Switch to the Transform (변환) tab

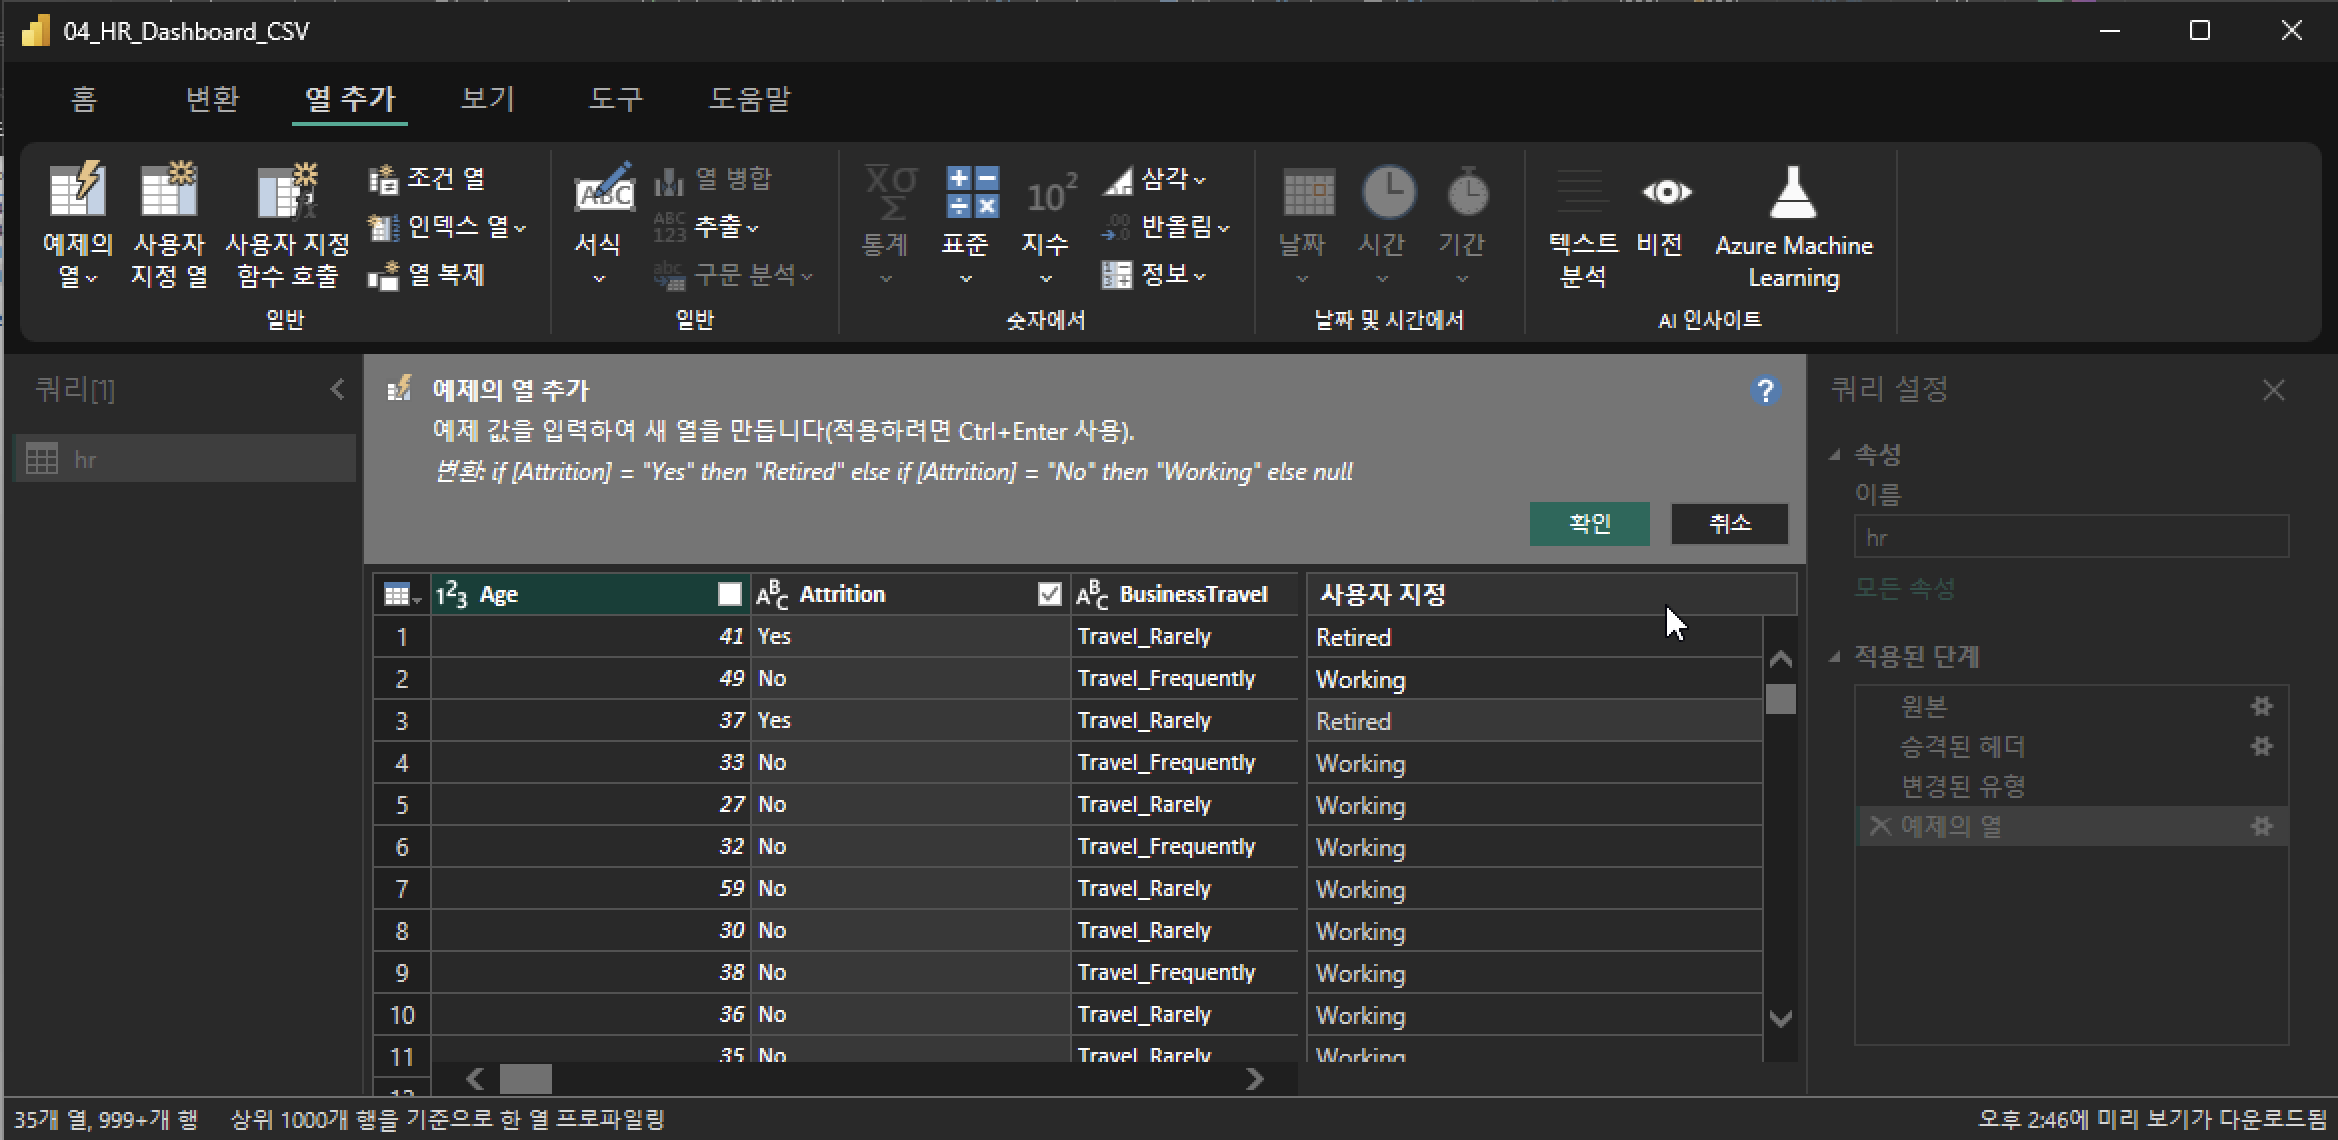pos(212,99)
